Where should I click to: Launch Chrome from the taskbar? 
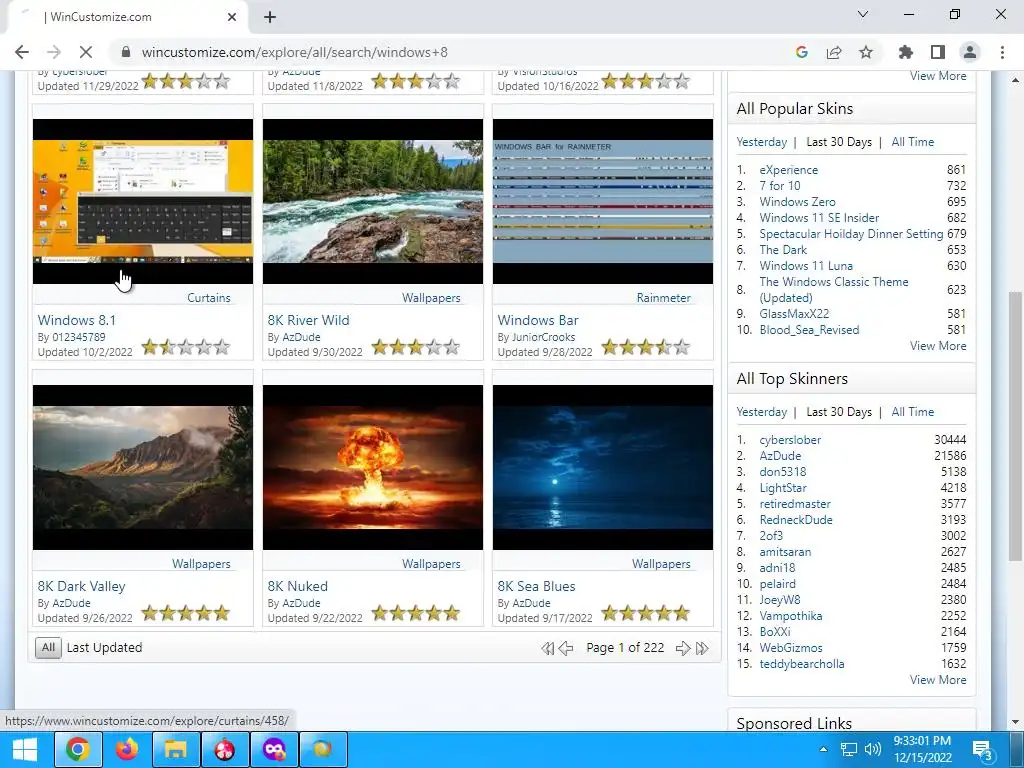pos(78,749)
